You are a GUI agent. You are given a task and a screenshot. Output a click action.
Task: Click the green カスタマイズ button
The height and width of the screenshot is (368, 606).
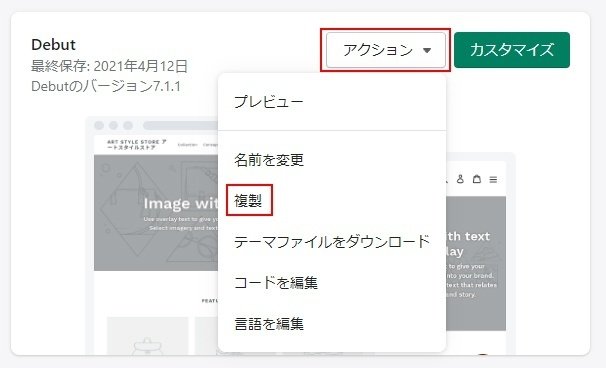click(x=512, y=50)
